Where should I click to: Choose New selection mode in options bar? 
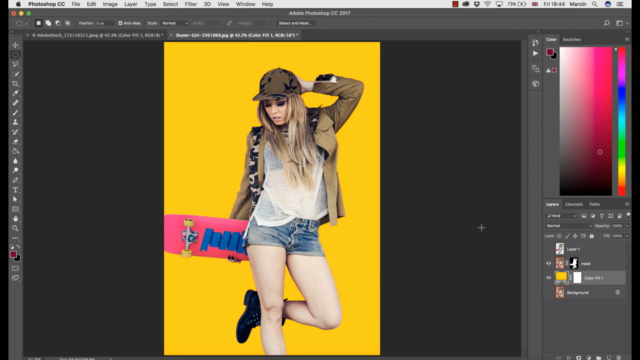pos(38,23)
